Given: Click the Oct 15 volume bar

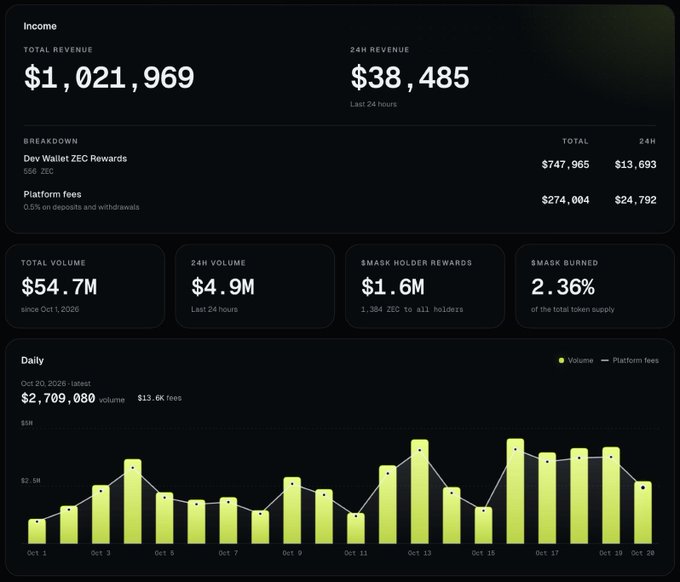Looking at the screenshot, I should (483, 525).
